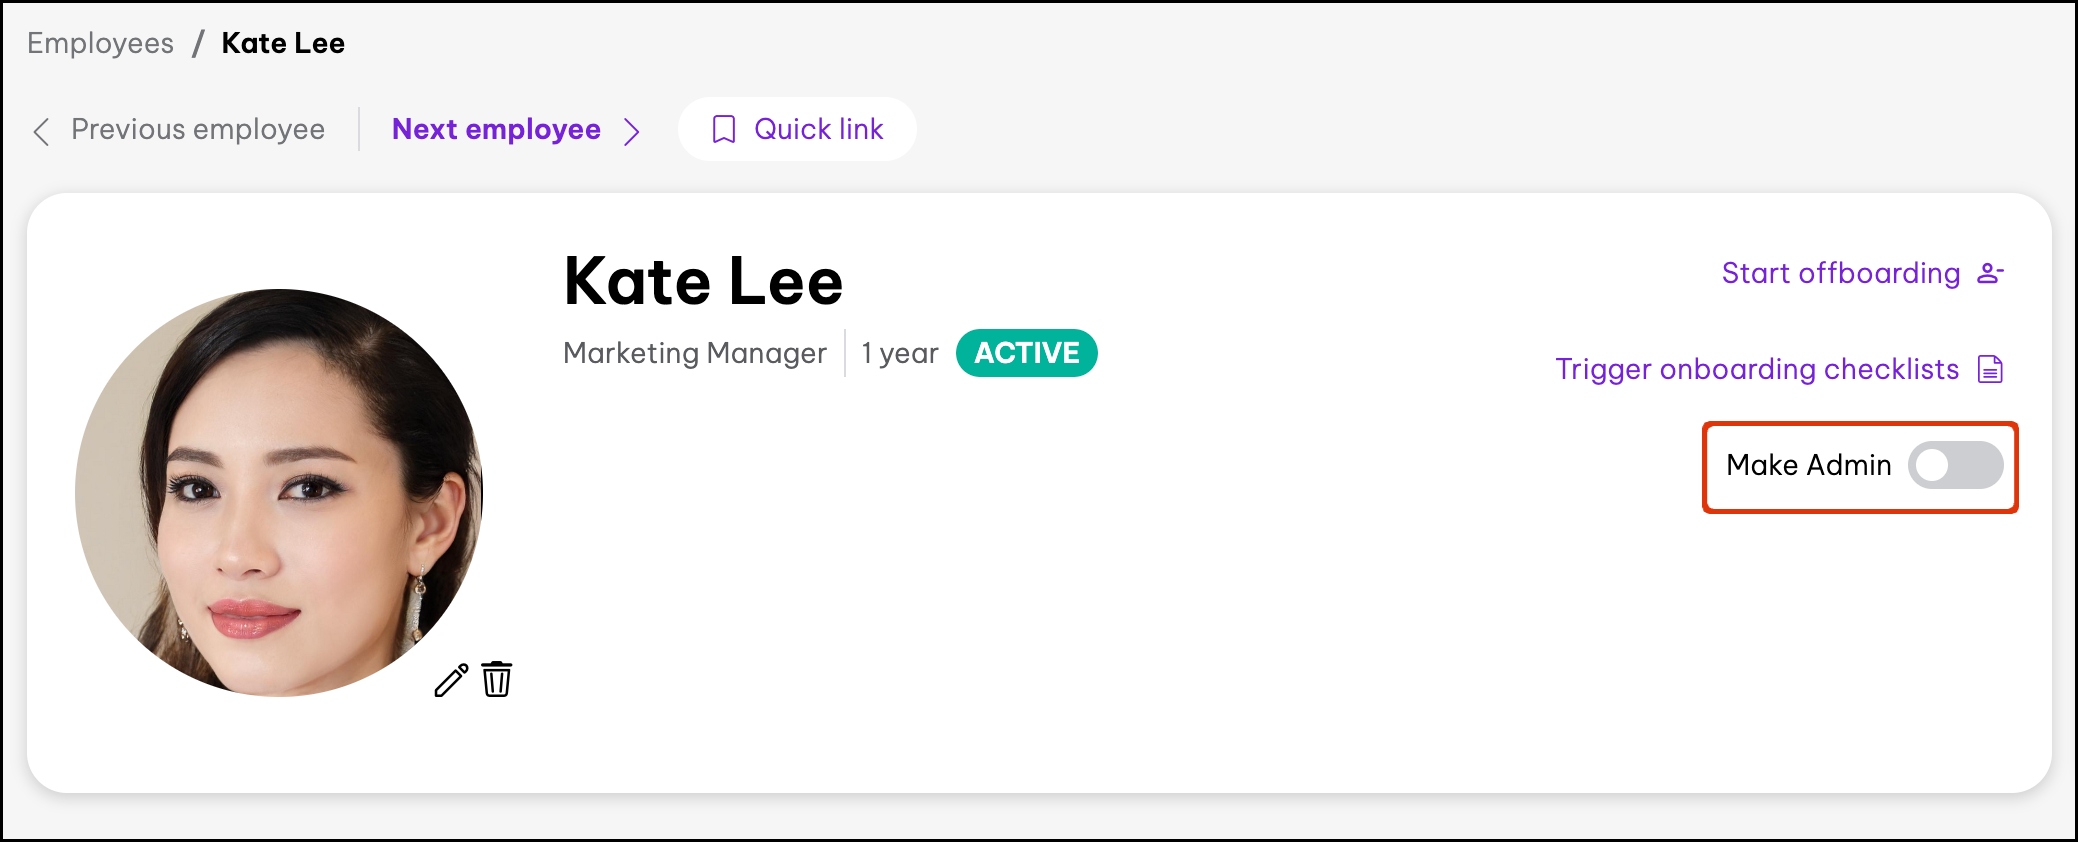
Task: Click the left chevron for previous employee
Action: pyautogui.click(x=41, y=131)
